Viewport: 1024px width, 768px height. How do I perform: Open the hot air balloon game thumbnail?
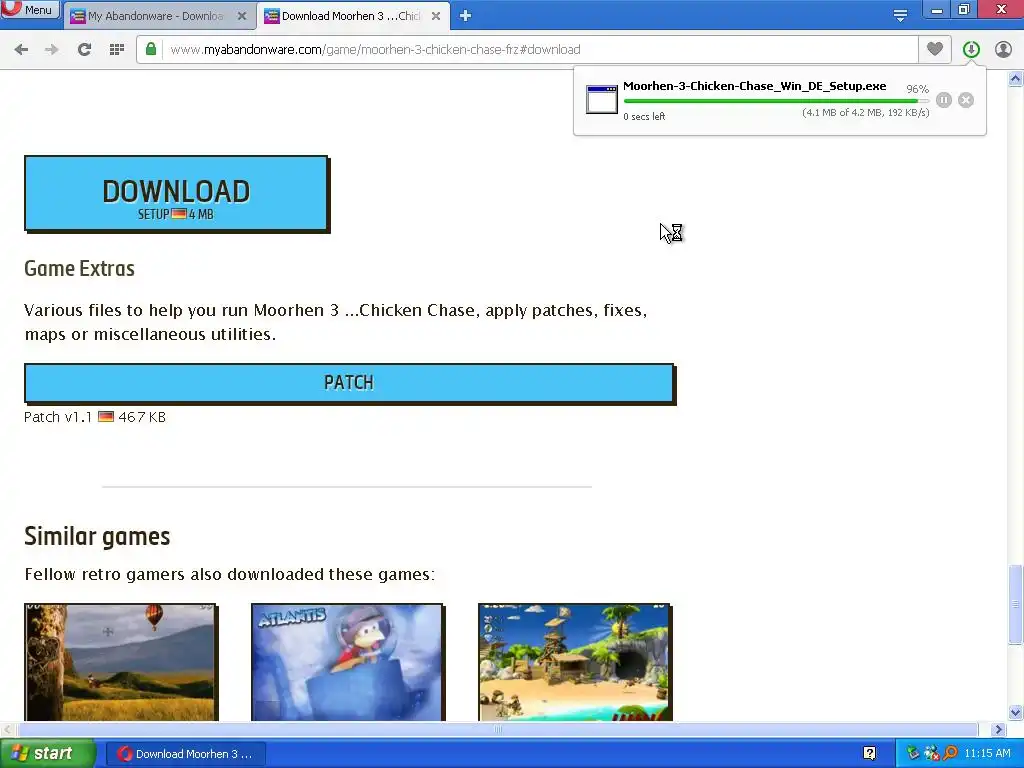pyautogui.click(x=121, y=662)
